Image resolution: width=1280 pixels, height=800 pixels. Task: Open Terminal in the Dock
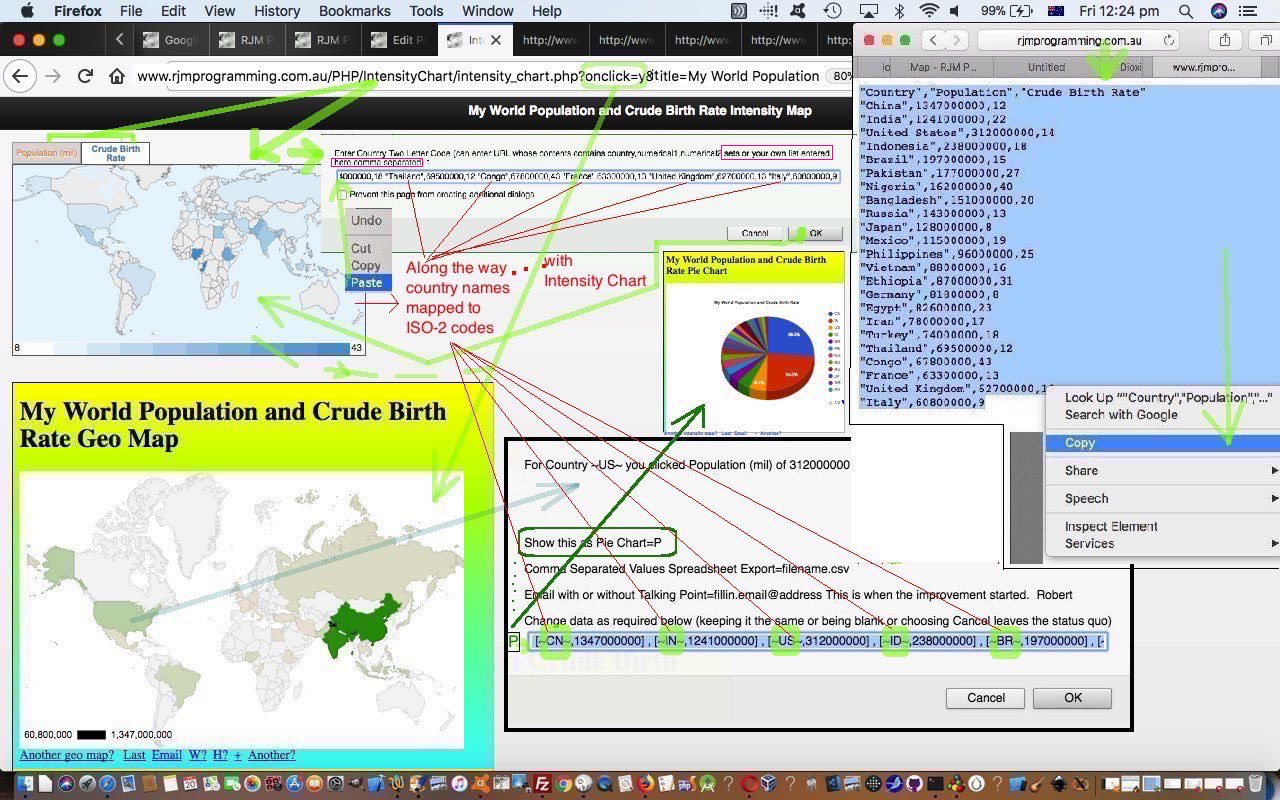point(935,784)
